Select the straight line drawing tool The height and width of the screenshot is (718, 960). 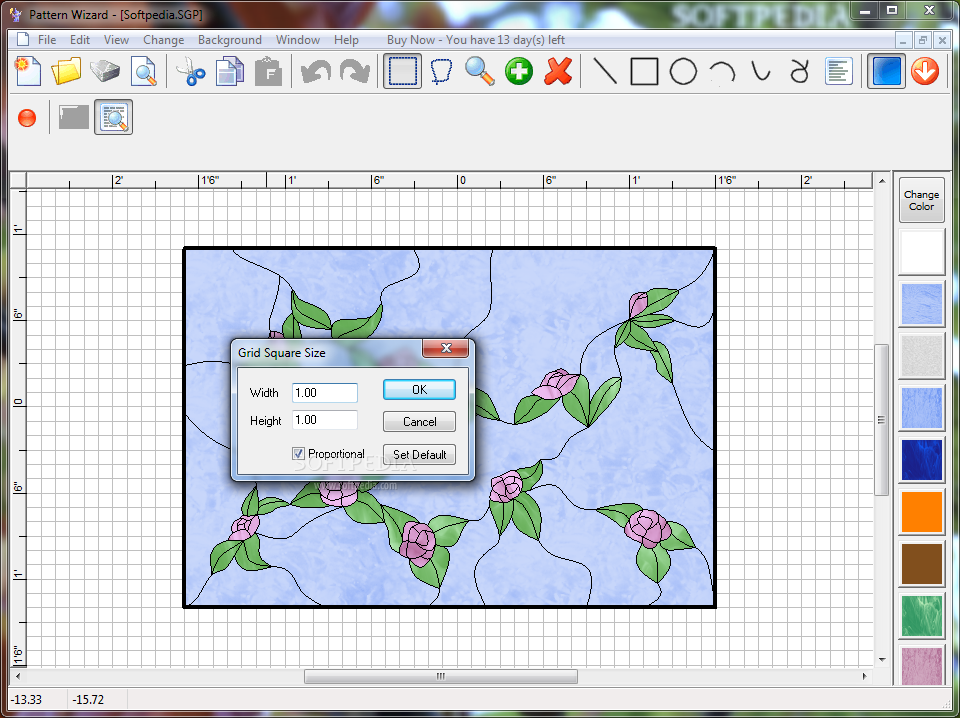[605, 71]
